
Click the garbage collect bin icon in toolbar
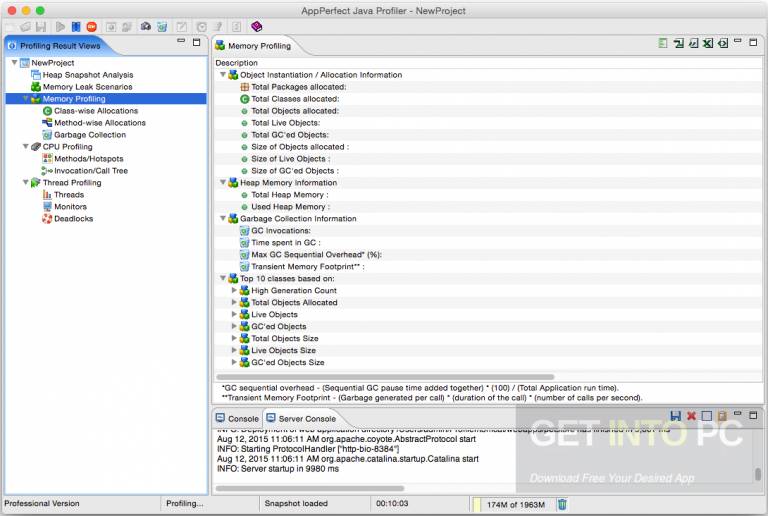point(162,27)
